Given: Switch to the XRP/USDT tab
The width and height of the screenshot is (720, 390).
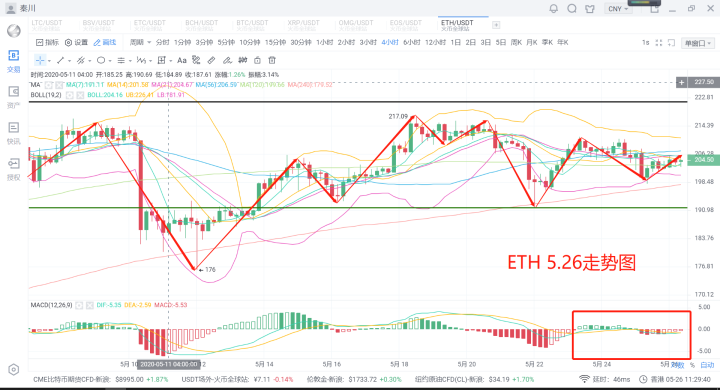Looking at the screenshot, I should (303, 25).
